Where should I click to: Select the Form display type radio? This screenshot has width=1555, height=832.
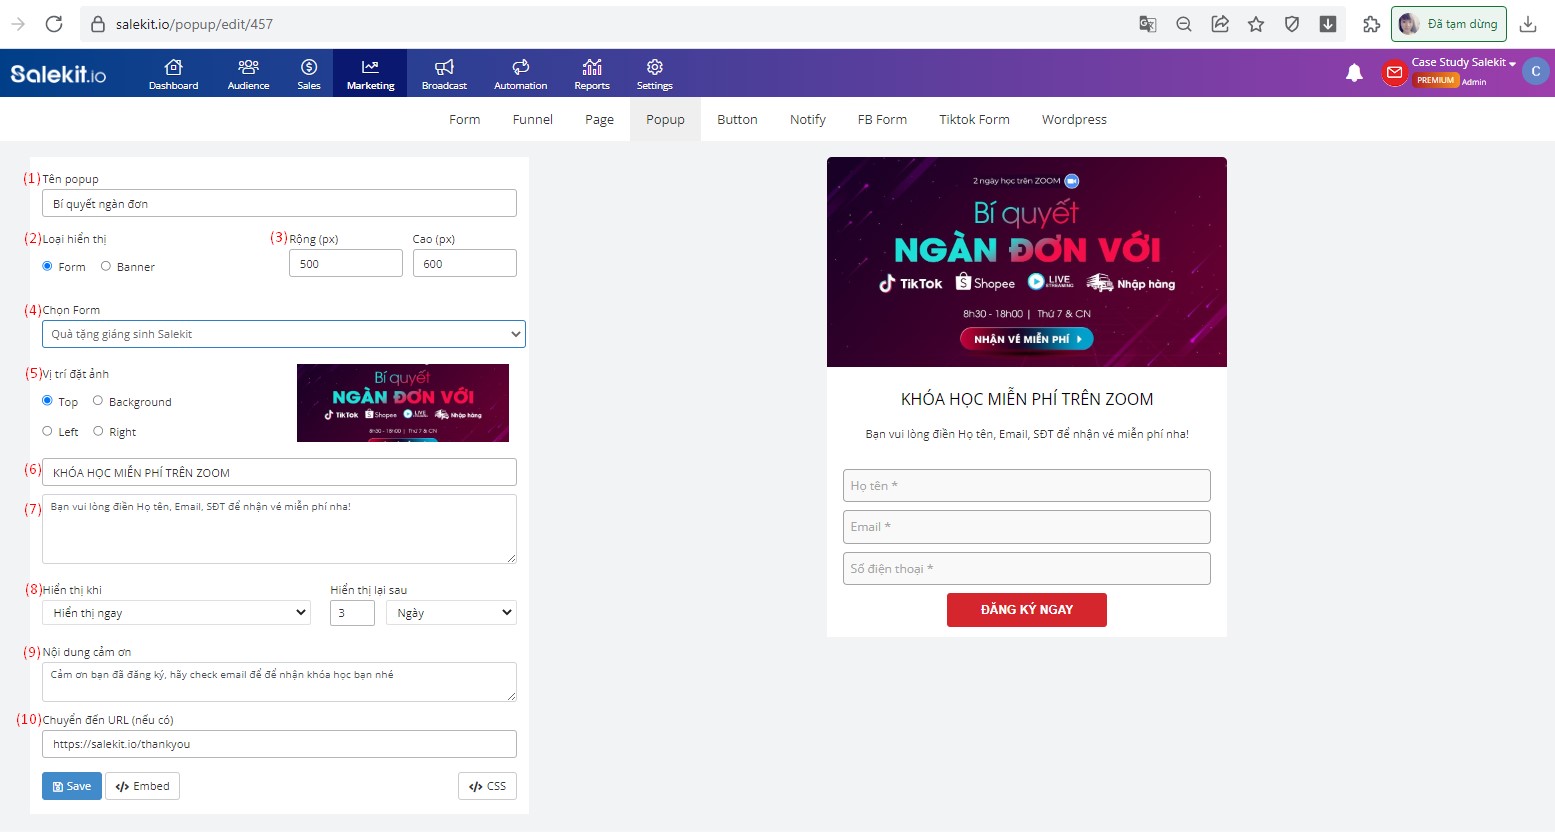pyautogui.click(x=47, y=266)
